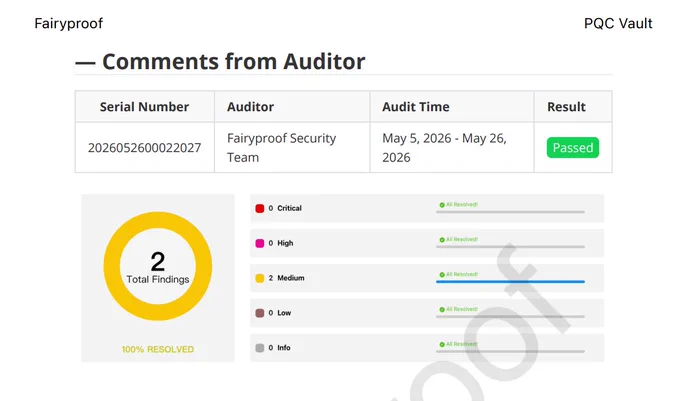Click the '0 Low' label
680x401 pixels.
(280, 313)
